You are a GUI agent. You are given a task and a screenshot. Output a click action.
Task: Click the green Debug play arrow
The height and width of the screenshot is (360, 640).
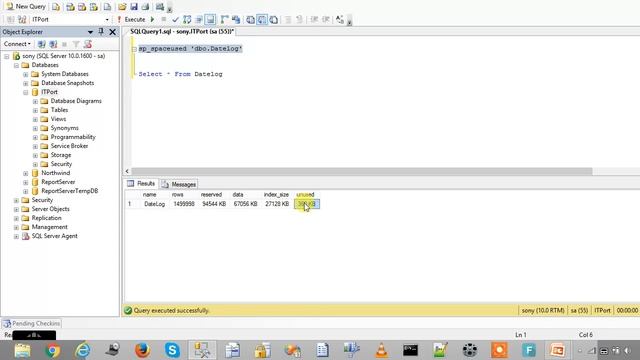click(152, 19)
